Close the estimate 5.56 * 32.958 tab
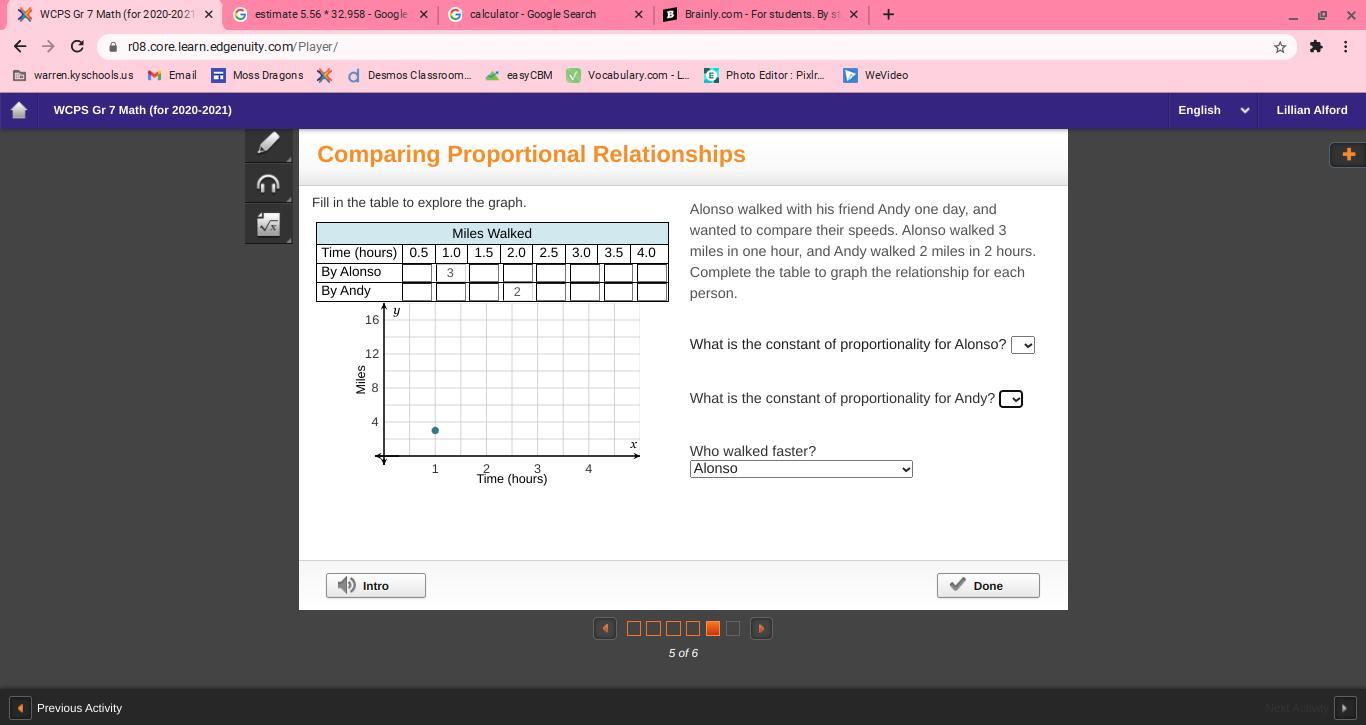The height and width of the screenshot is (725, 1366). [423, 14]
